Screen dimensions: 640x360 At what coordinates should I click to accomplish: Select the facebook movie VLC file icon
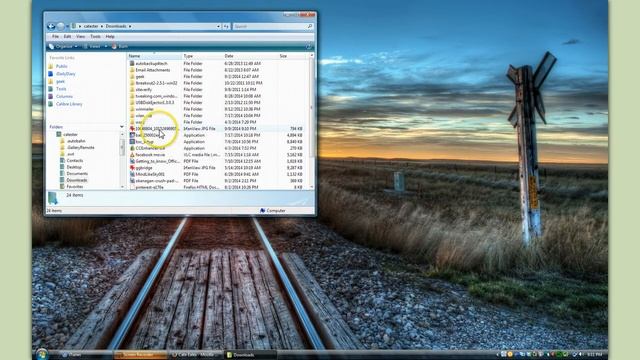click(x=132, y=155)
